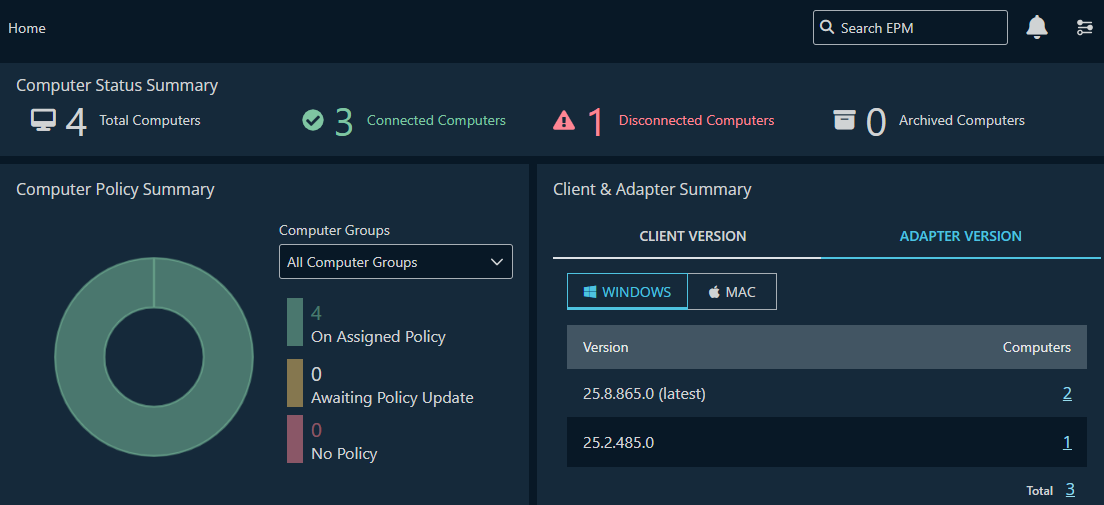Image resolution: width=1104 pixels, height=505 pixels.
Task: Open the Total 3 computers link
Action: pos(1070,490)
